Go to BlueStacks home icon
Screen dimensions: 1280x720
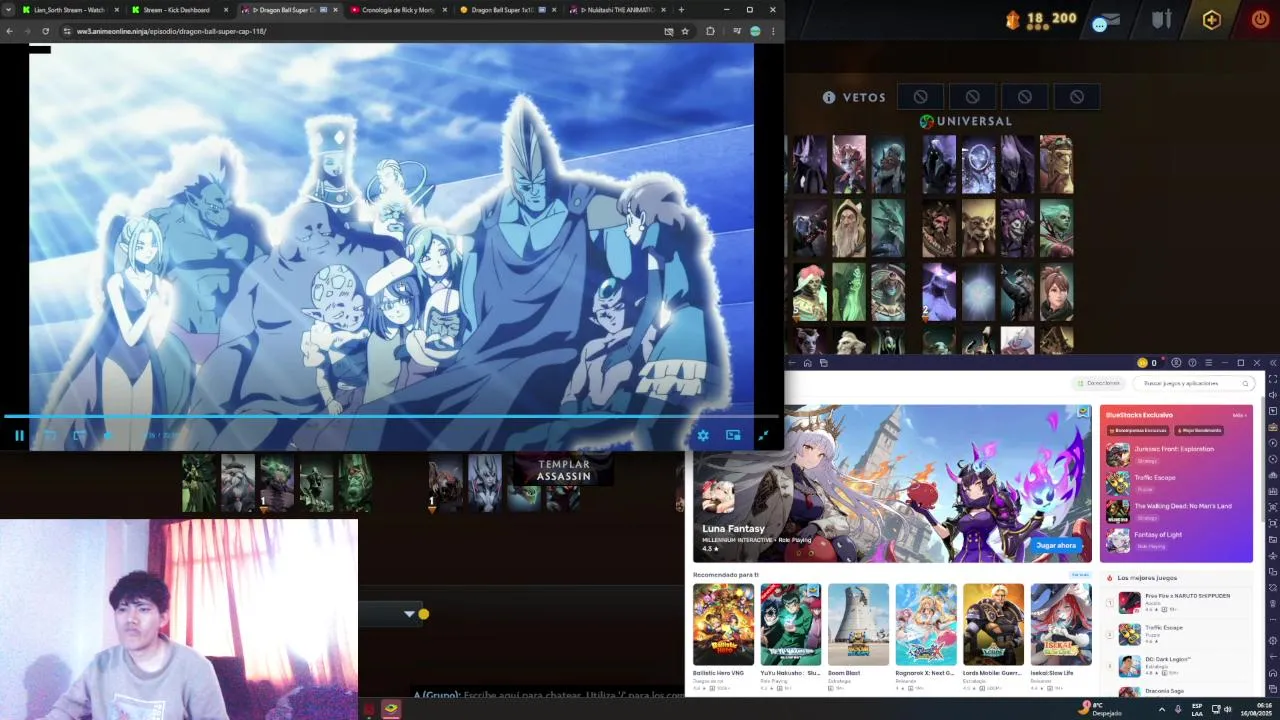point(808,363)
